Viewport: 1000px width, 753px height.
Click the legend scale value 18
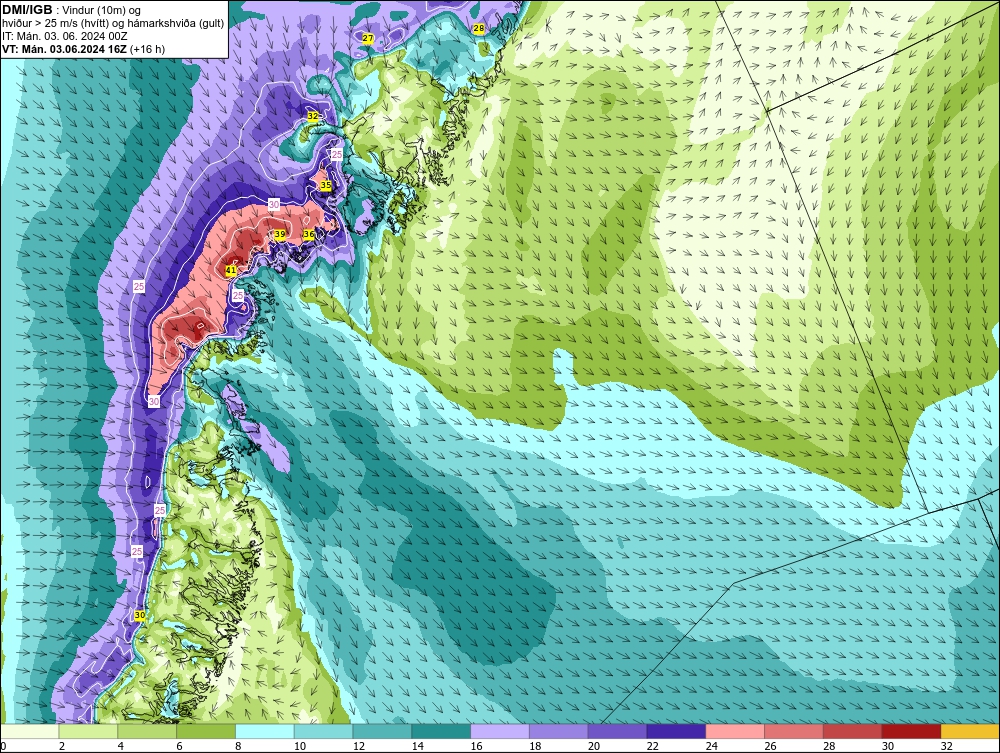pos(534,746)
